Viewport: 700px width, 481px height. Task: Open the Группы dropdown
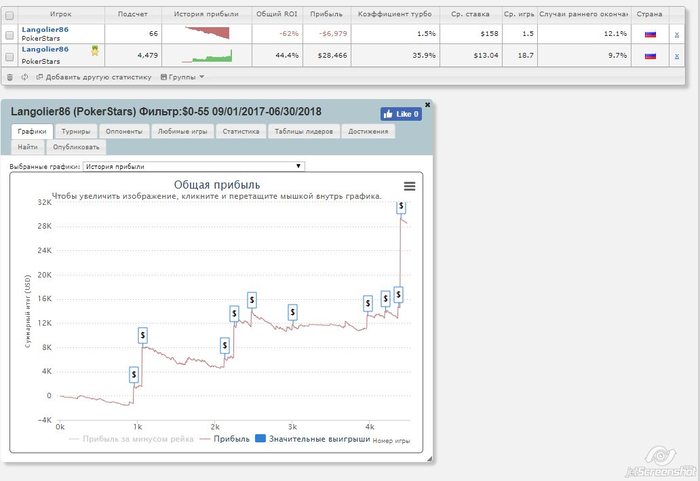[x=182, y=77]
